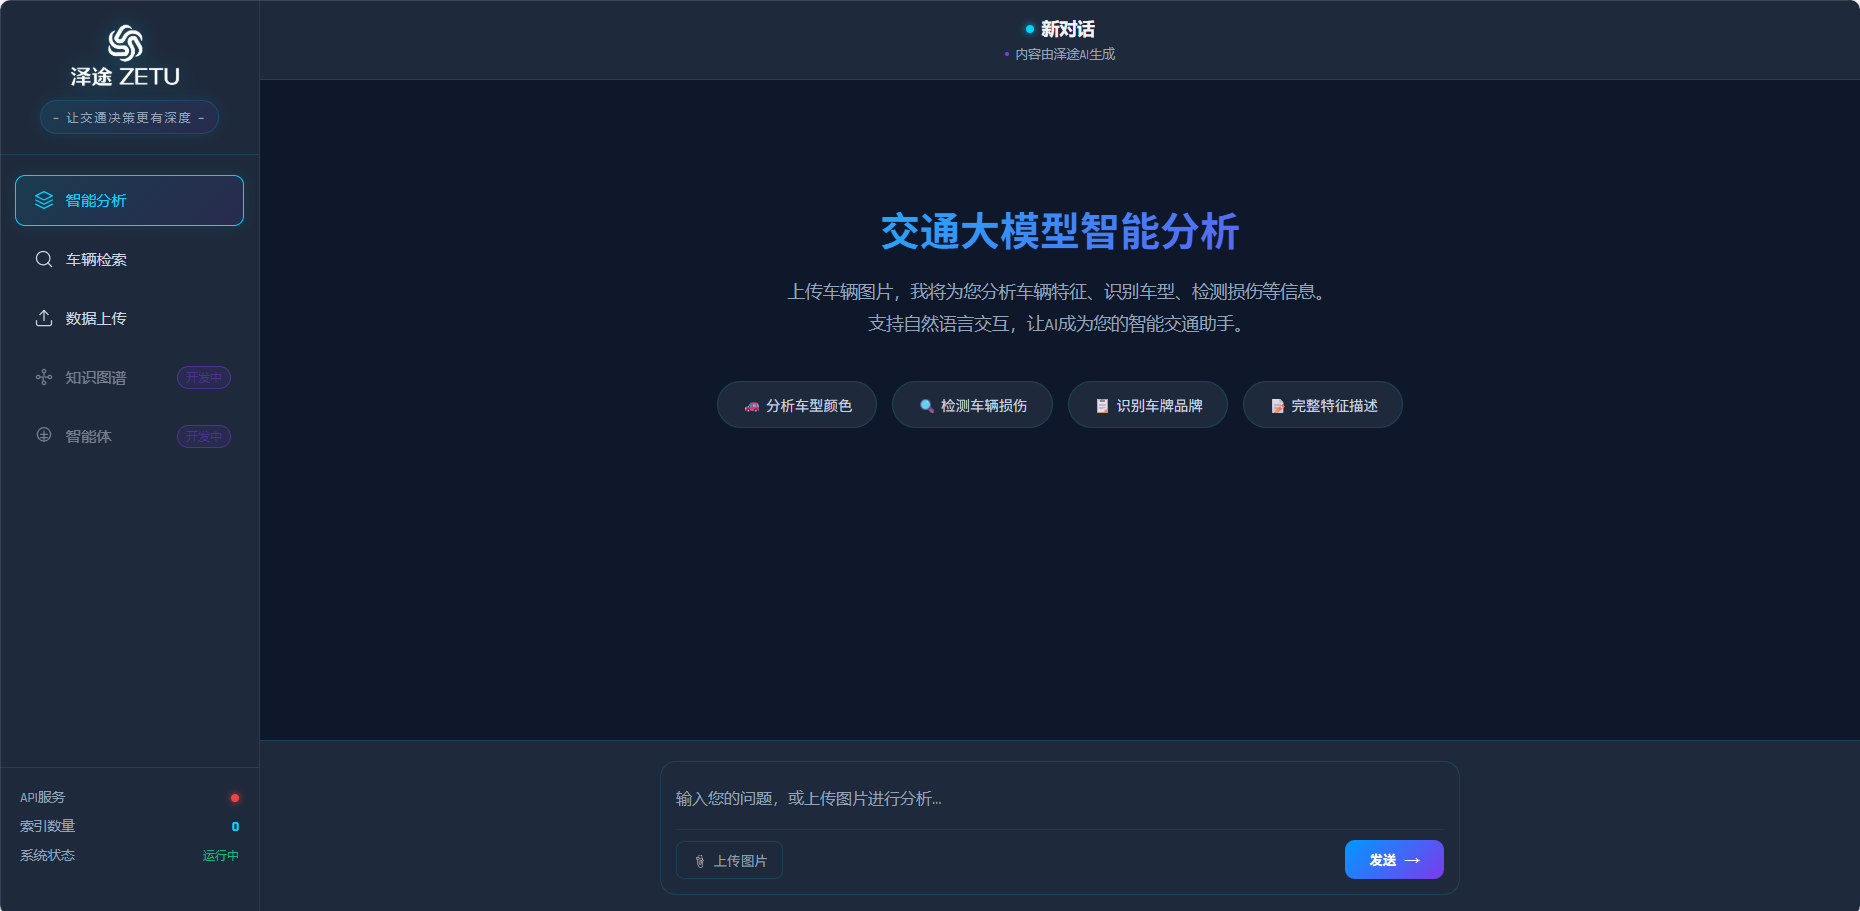This screenshot has width=1860, height=911.
Task: Select the 知识图谱 sidebar entry
Action: tap(96, 378)
